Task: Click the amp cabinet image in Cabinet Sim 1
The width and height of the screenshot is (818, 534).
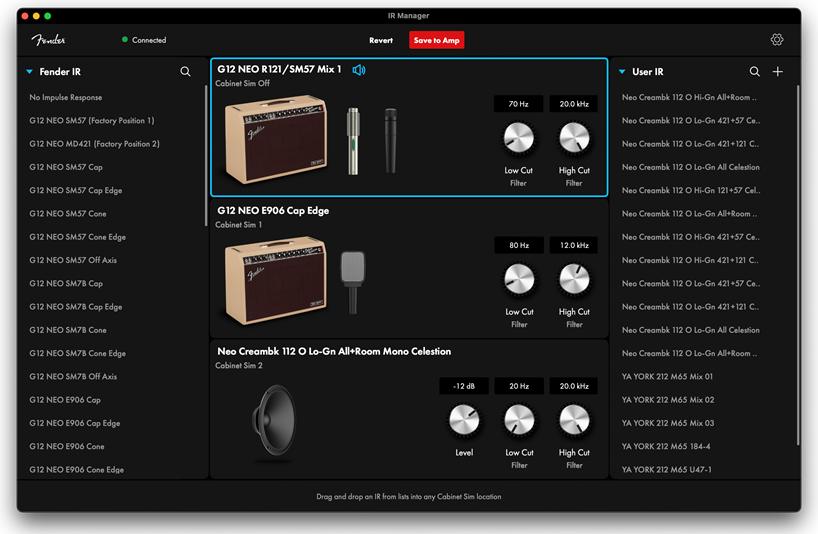Action: tap(276, 280)
